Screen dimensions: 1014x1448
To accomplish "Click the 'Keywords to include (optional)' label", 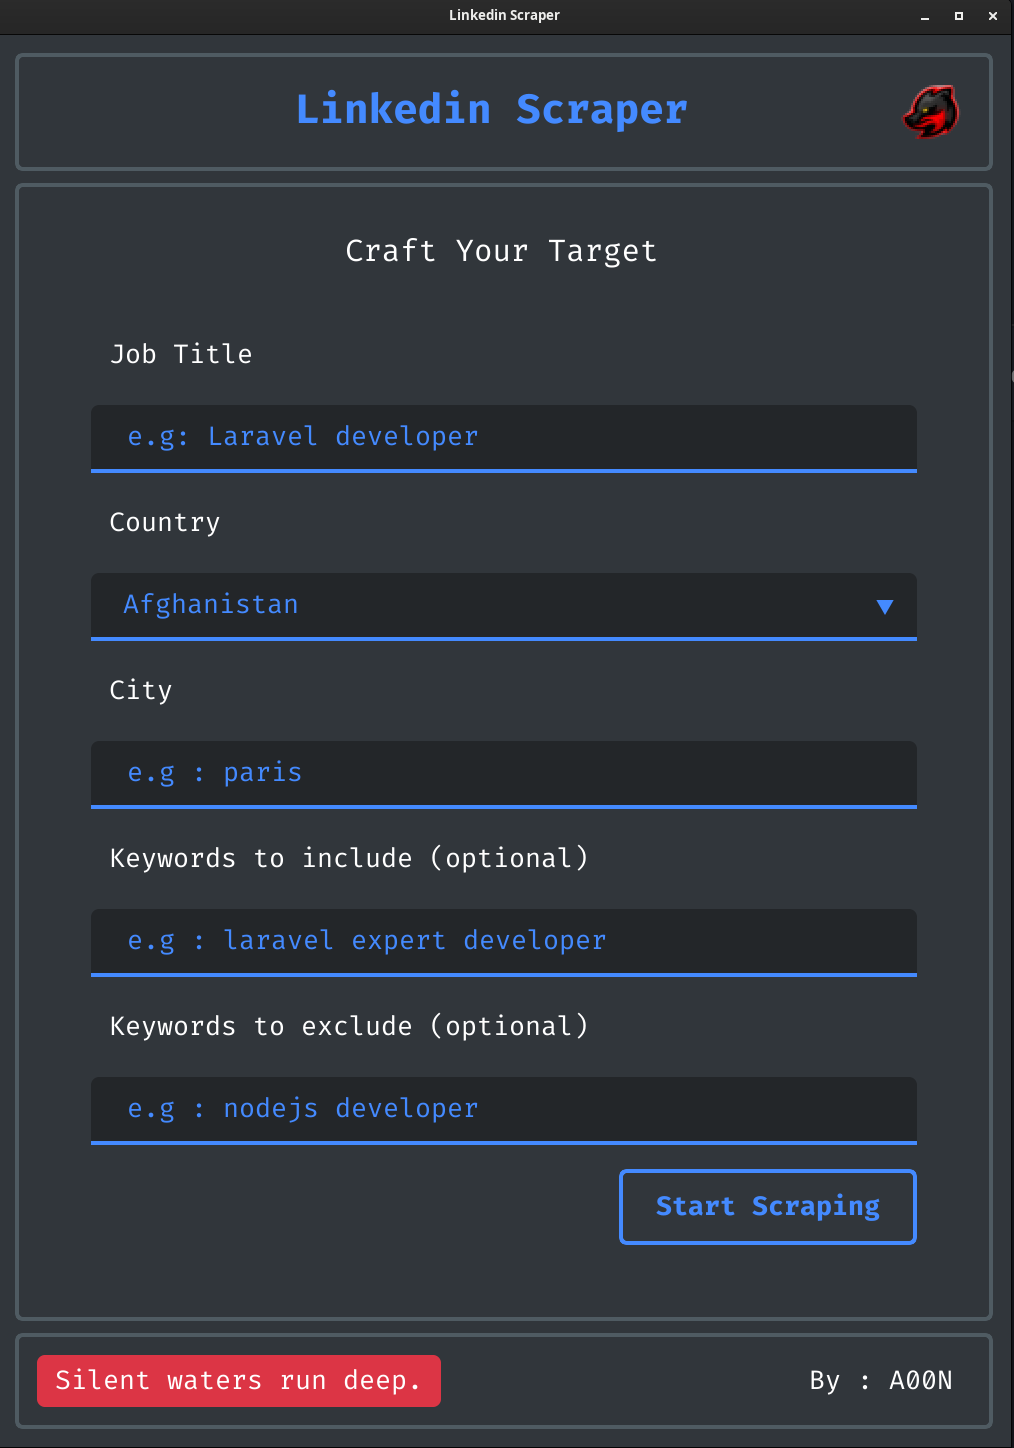I will click(349, 859).
